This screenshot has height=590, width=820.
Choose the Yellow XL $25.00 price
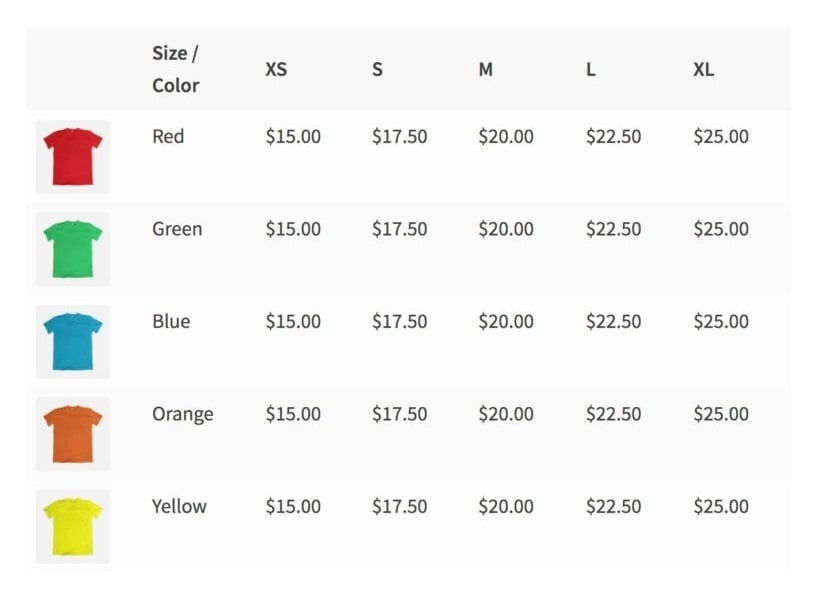(x=720, y=506)
